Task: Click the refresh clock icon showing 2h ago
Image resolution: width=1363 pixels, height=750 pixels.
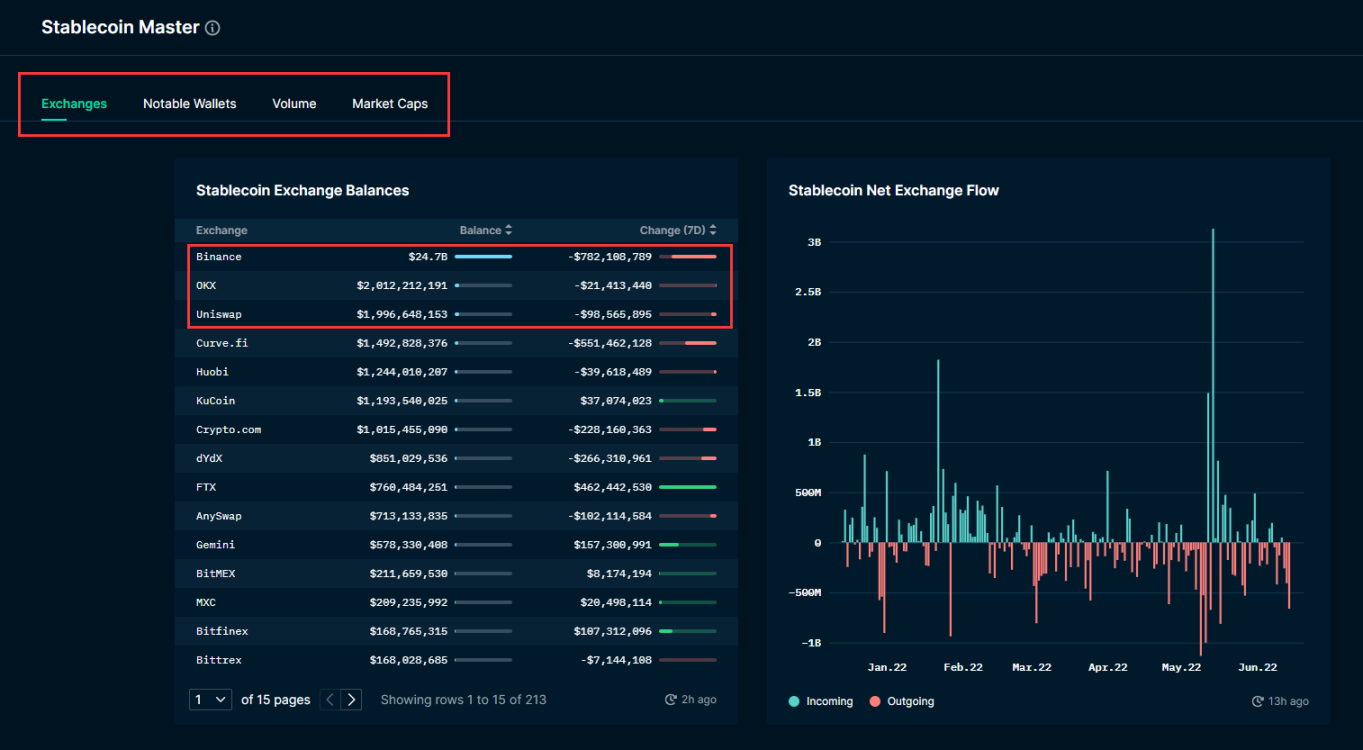Action: pos(671,700)
